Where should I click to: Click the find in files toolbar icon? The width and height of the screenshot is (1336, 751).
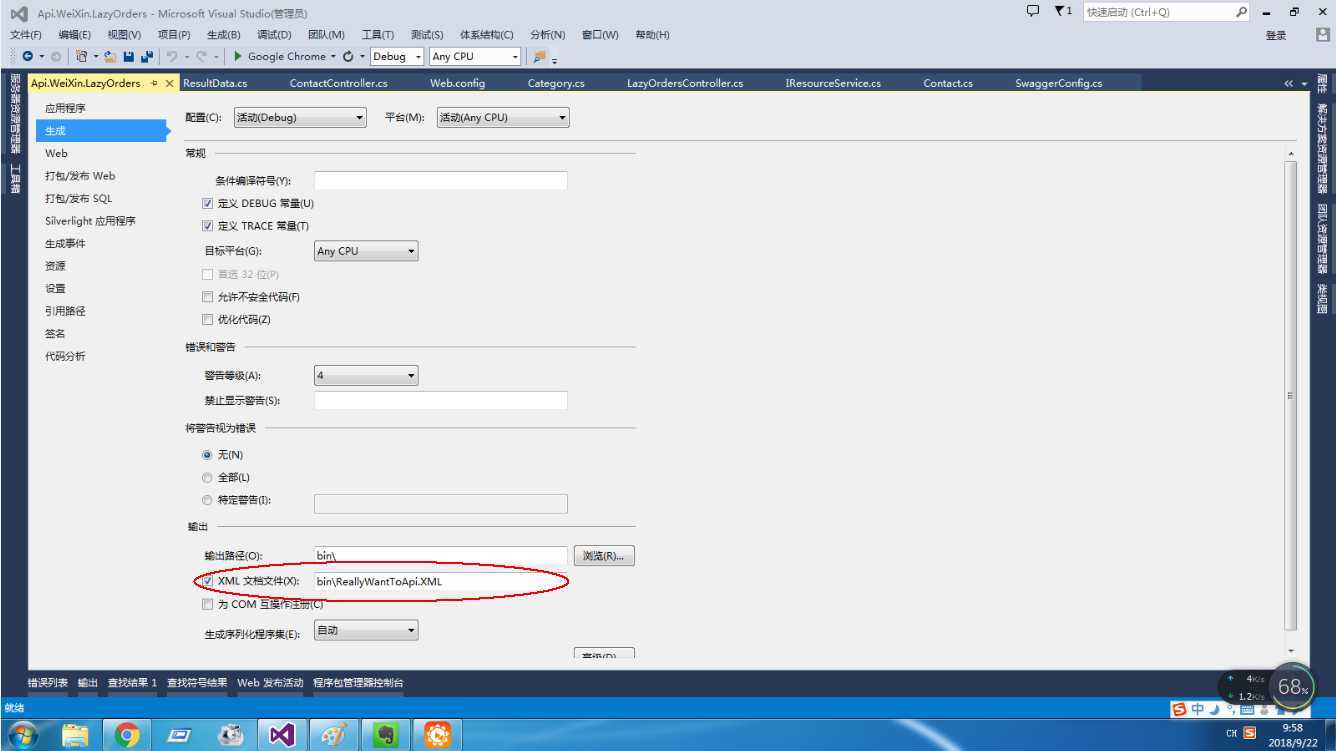coord(540,57)
